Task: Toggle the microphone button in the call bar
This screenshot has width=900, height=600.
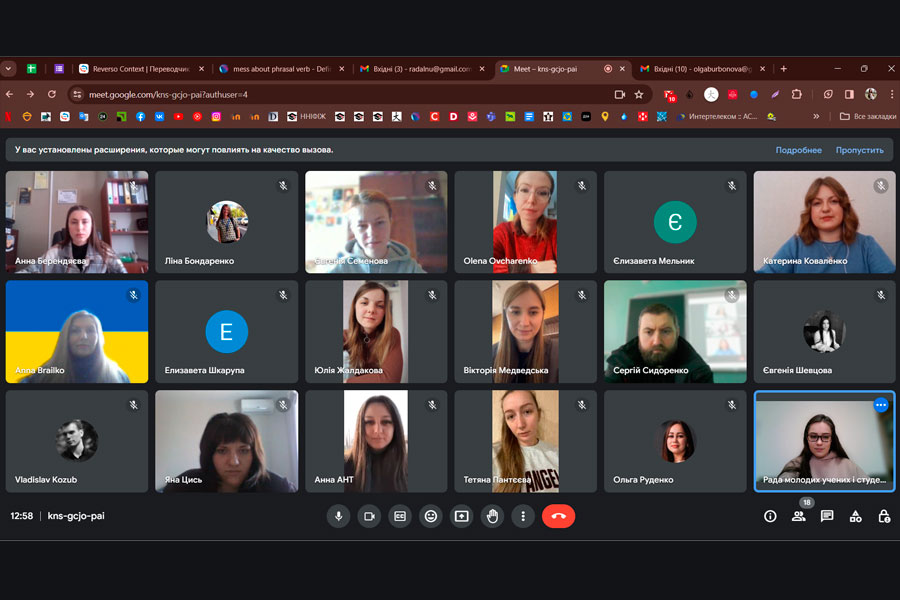Action: coord(339,516)
